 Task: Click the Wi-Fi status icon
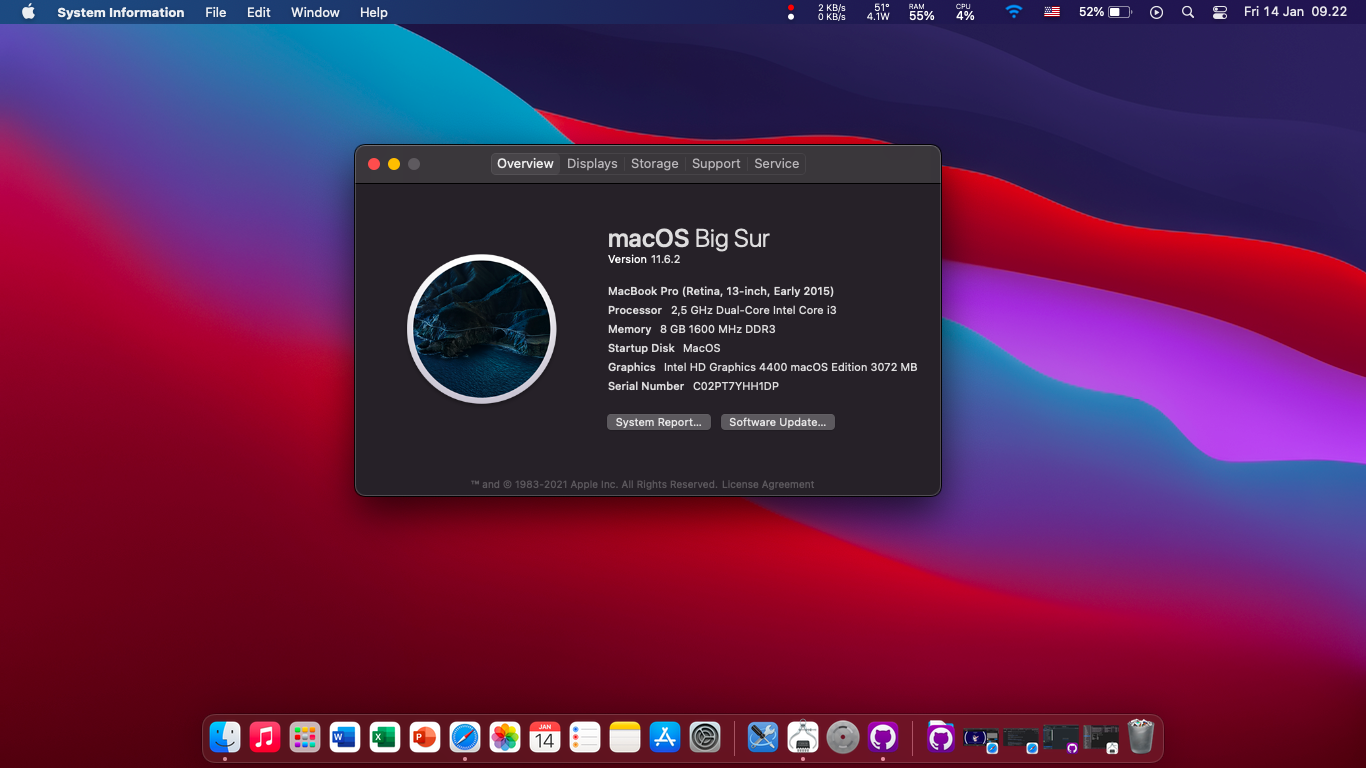(1014, 12)
